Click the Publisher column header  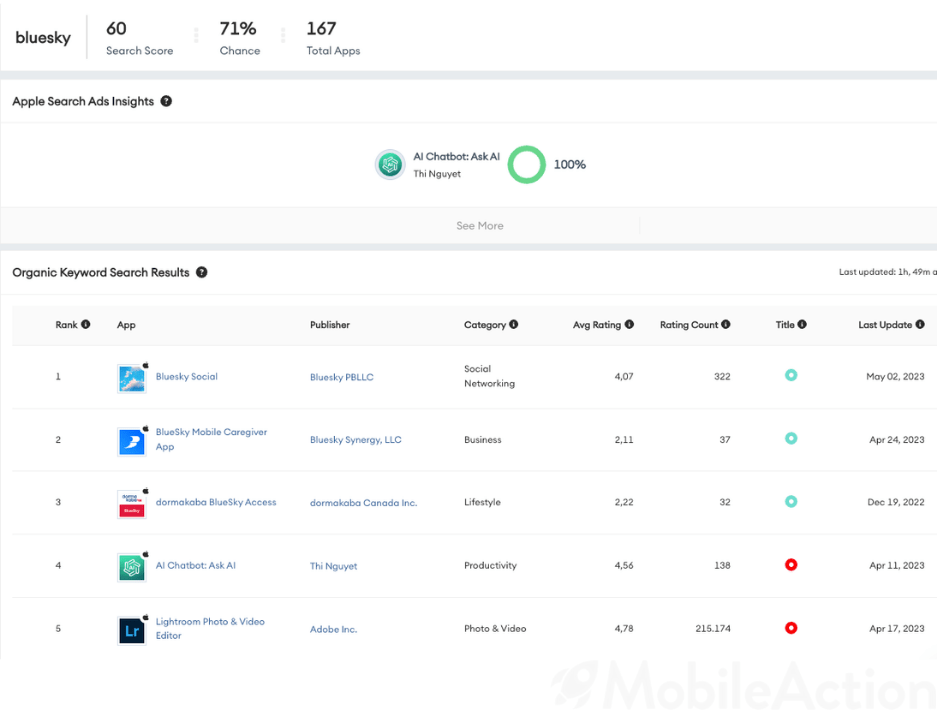coord(329,325)
